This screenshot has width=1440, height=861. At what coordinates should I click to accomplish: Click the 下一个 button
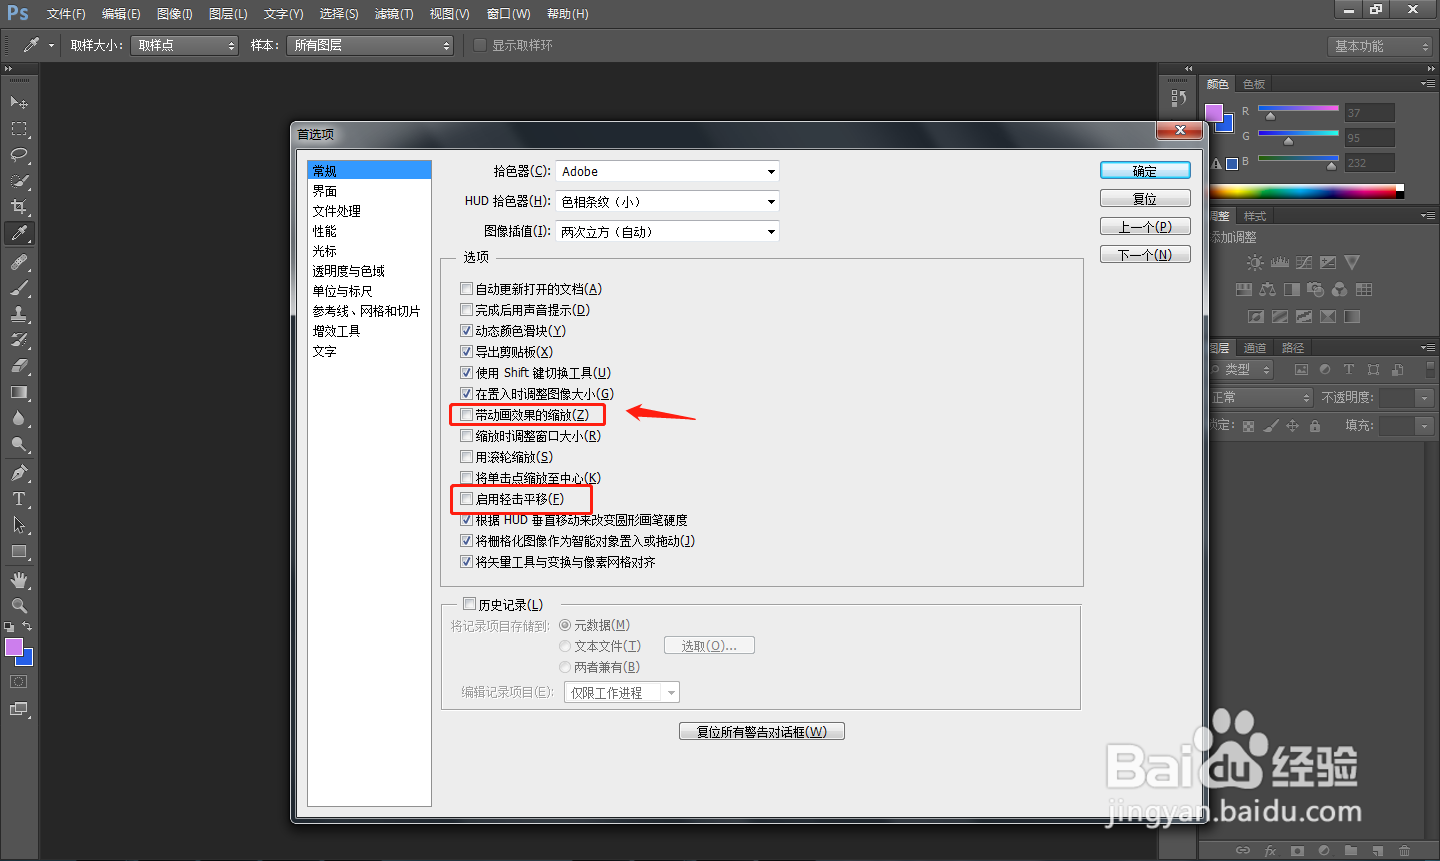point(1145,255)
